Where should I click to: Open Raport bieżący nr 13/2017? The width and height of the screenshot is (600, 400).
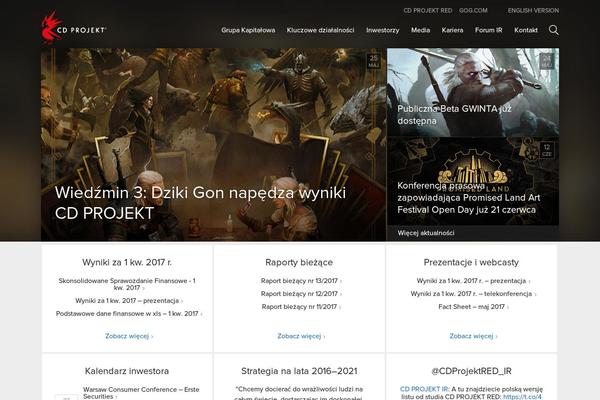tap(301, 281)
